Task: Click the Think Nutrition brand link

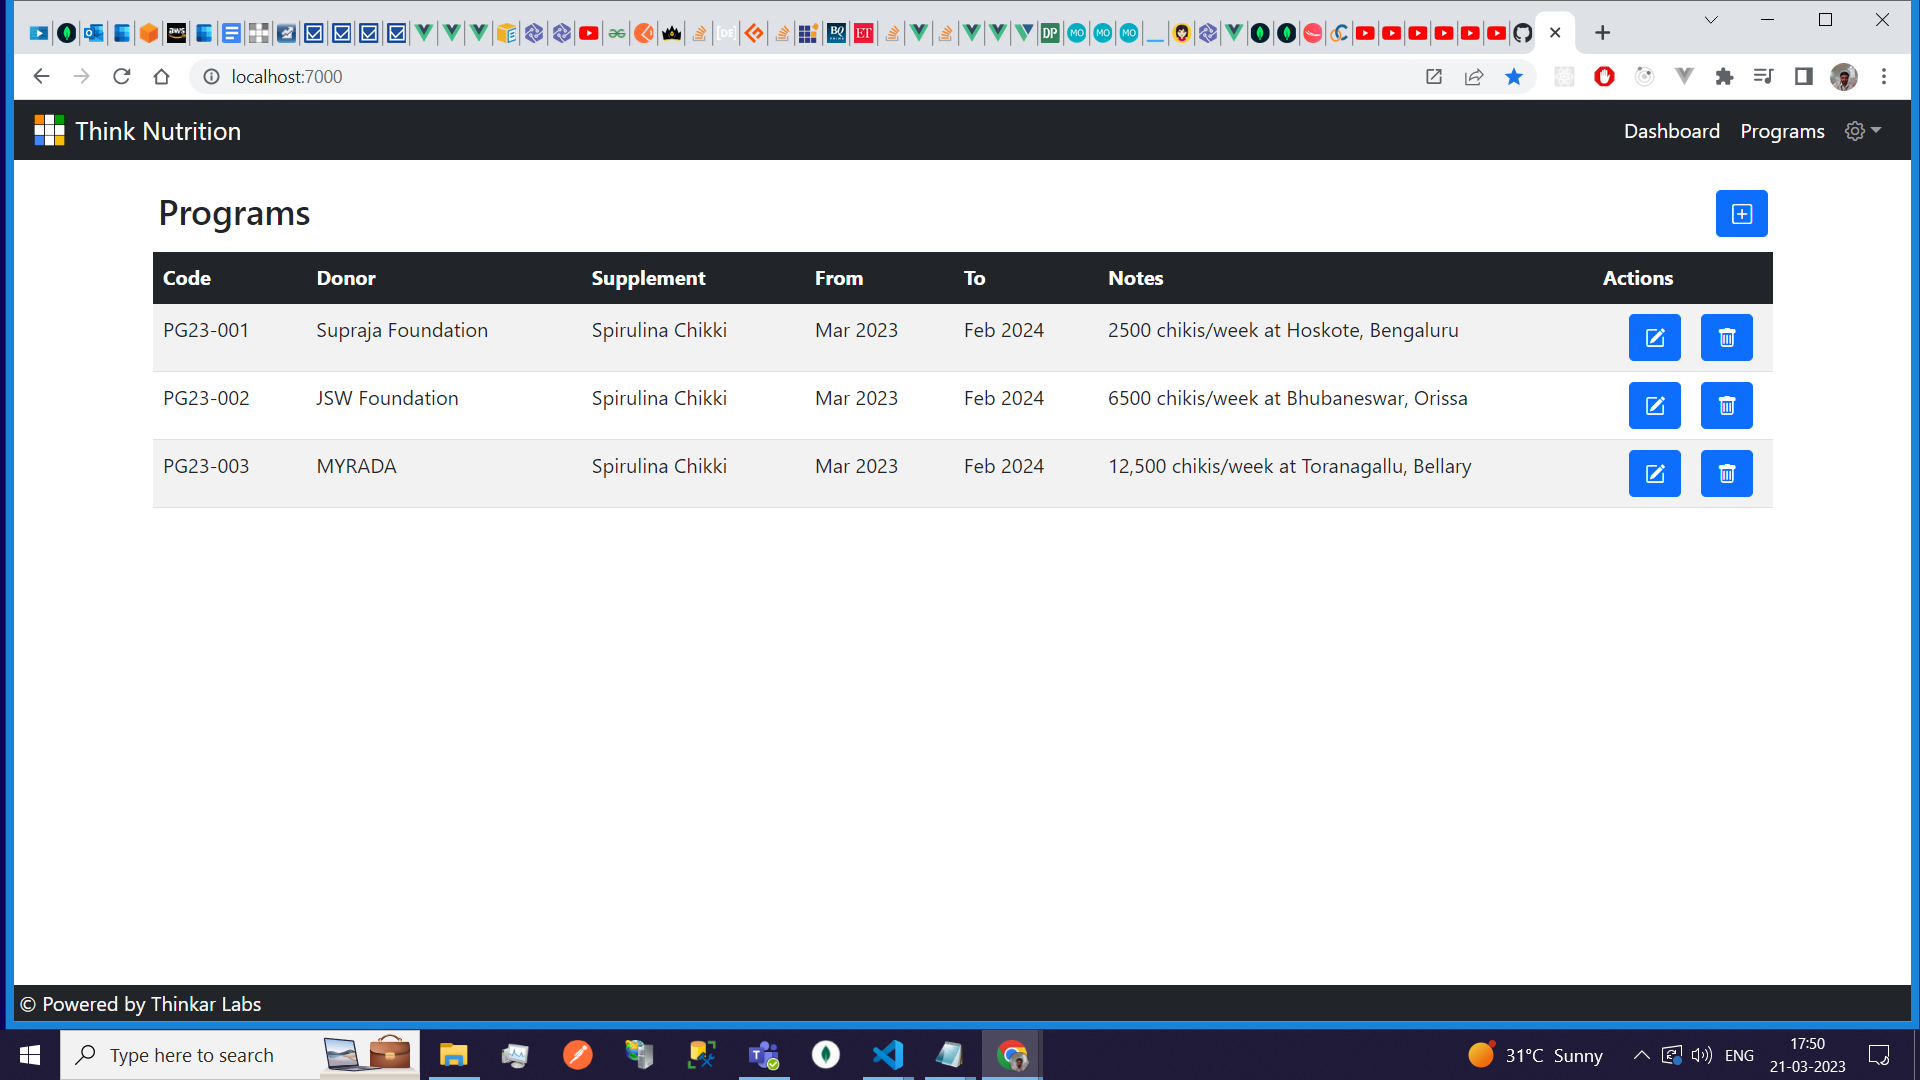Action: [158, 131]
